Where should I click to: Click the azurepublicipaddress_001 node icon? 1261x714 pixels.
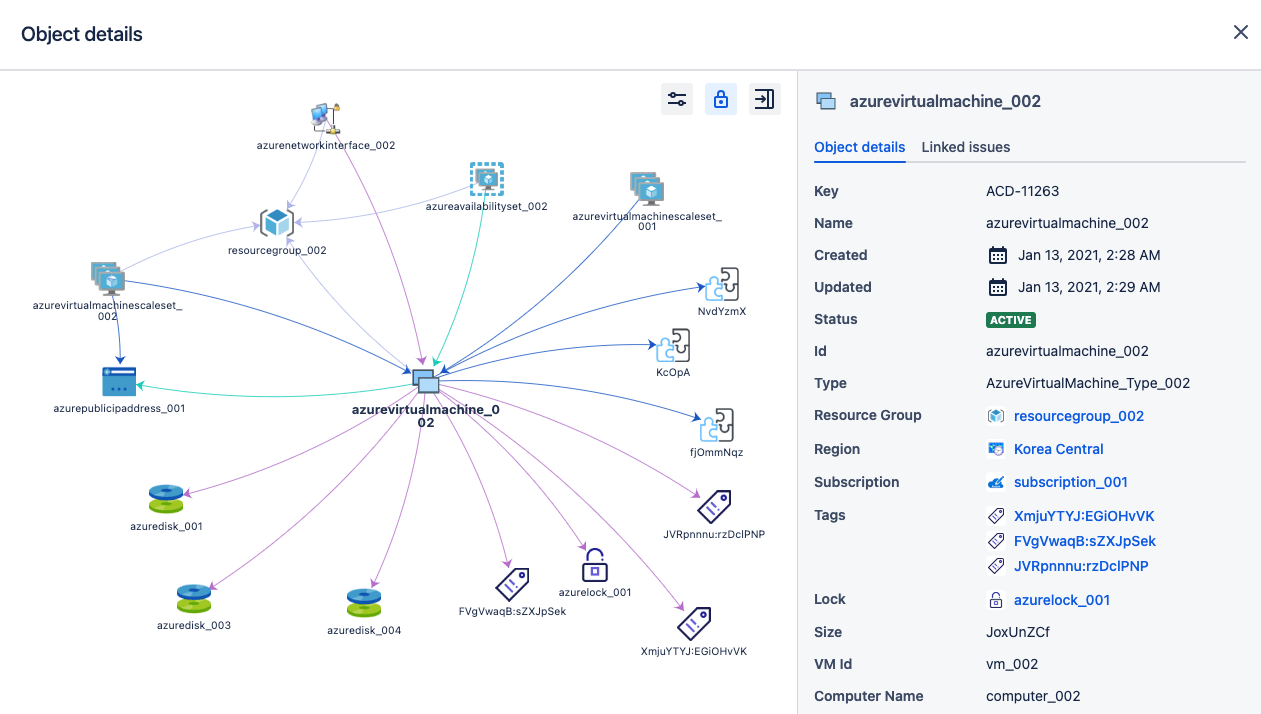(119, 381)
